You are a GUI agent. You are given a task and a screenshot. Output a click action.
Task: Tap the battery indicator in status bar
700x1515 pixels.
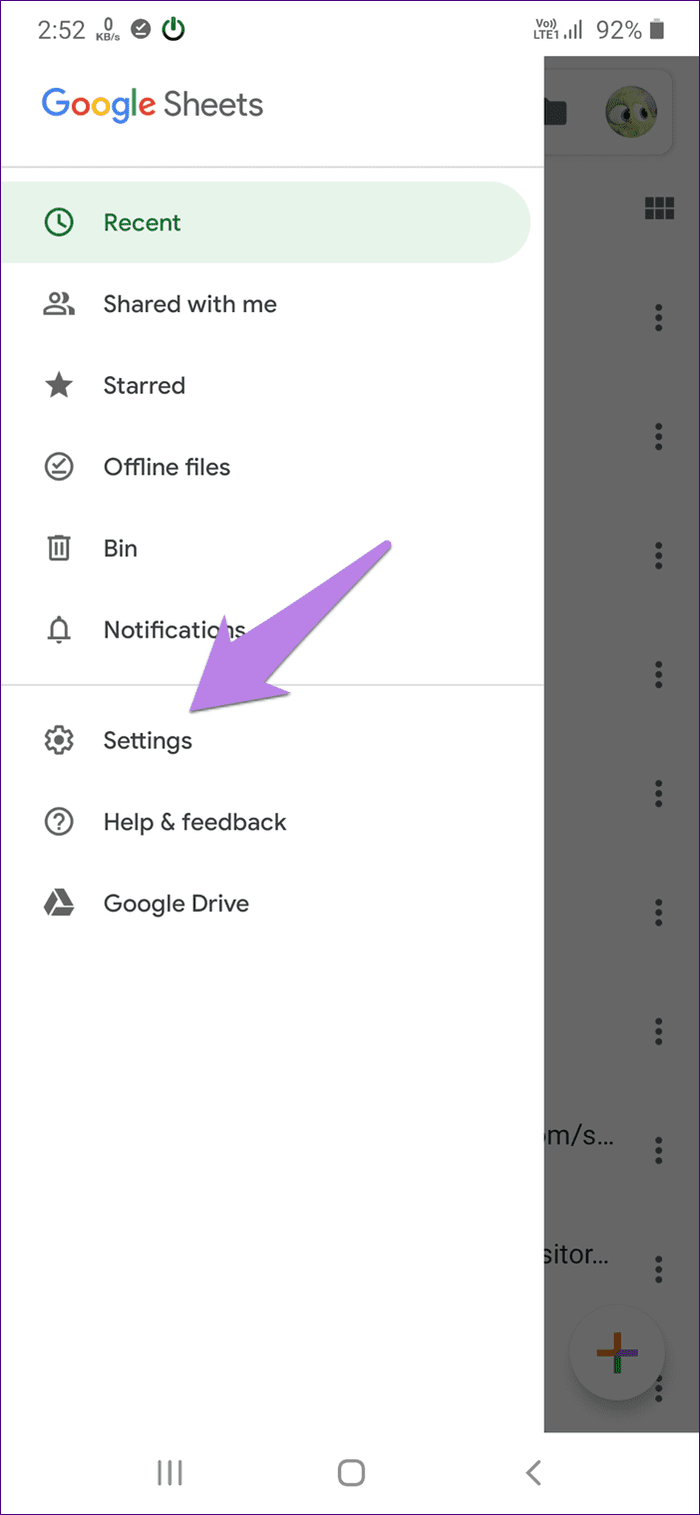tap(656, 30)
